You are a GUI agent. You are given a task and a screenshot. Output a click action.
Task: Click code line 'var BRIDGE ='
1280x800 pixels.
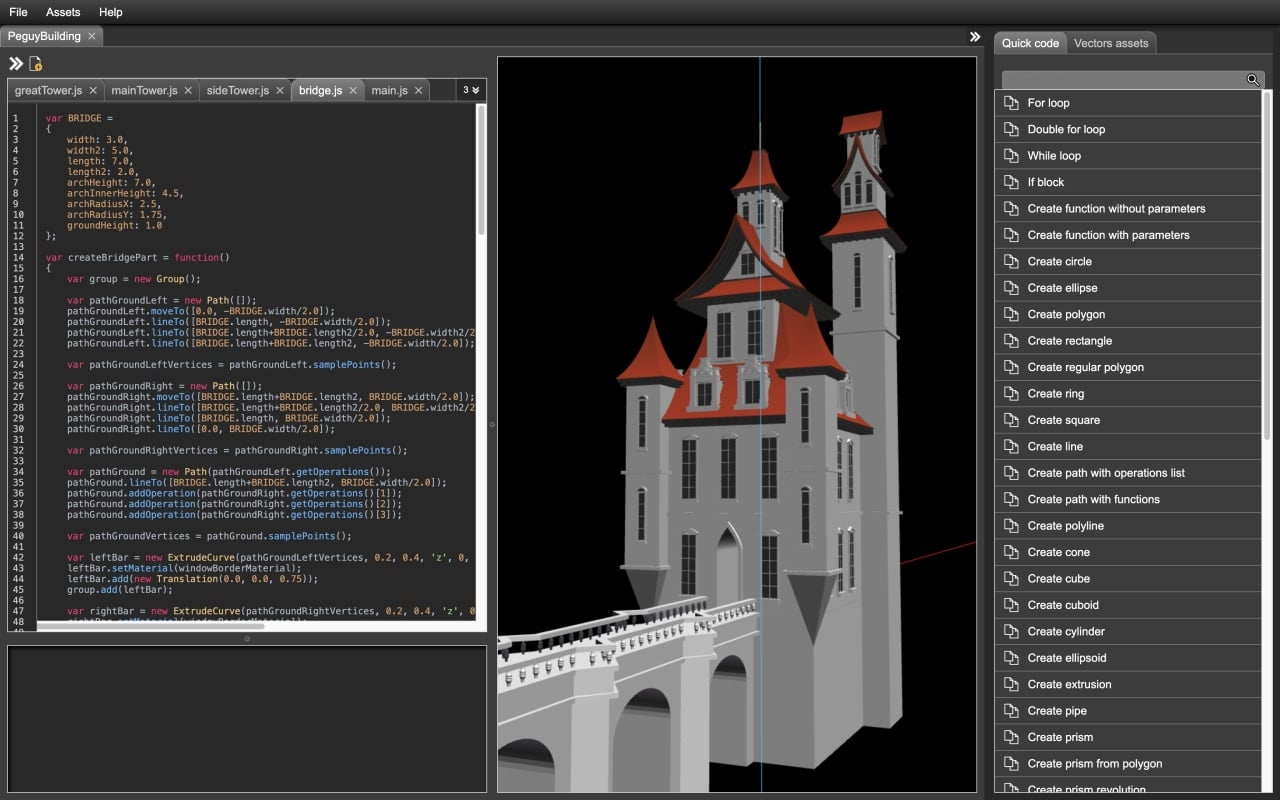[x=79, y=118]
